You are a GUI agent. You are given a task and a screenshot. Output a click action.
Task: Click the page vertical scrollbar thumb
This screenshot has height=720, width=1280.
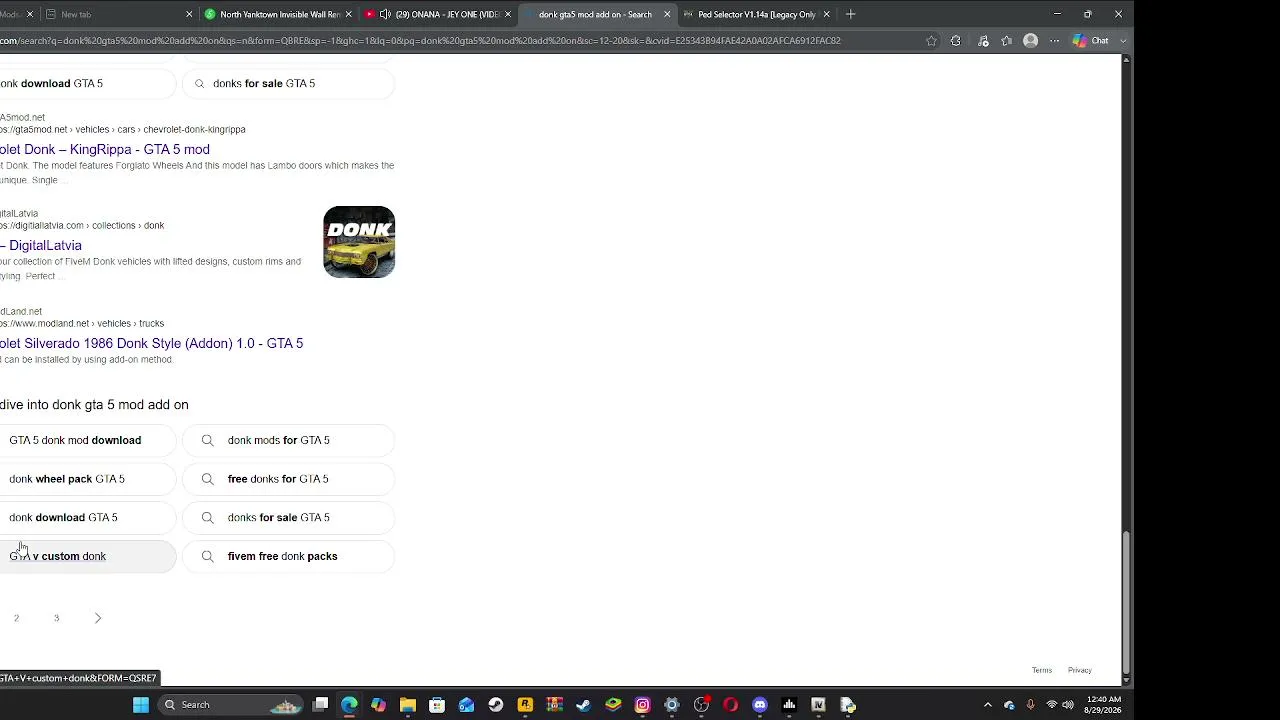(1126, 602)
